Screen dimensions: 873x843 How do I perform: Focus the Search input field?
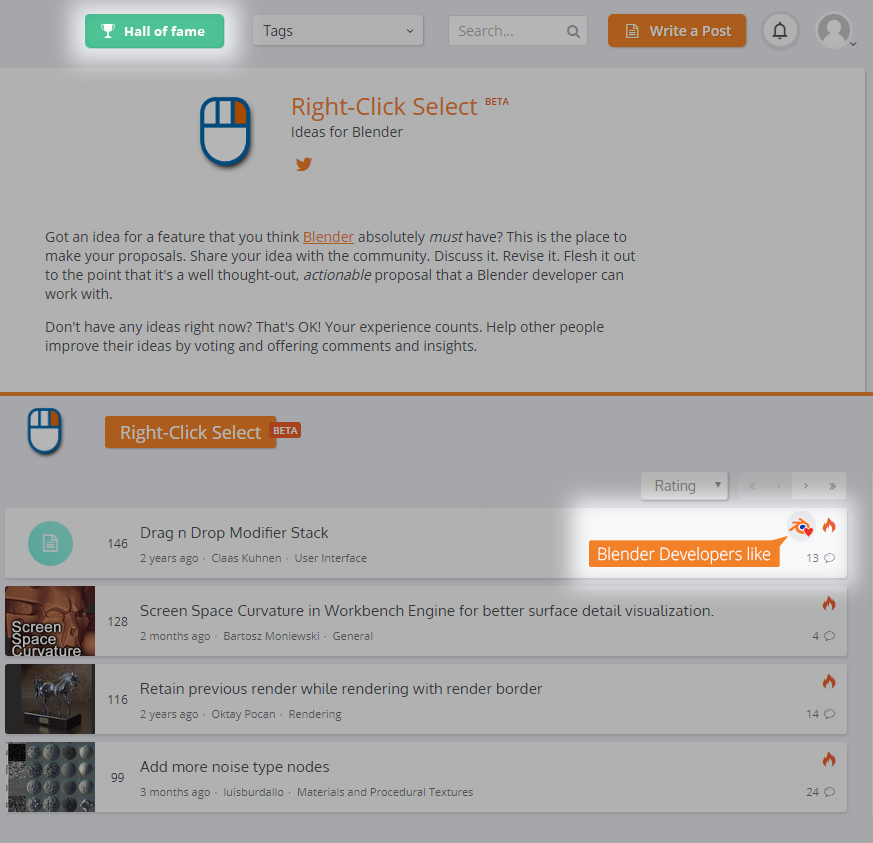click(x=518, y=31)
